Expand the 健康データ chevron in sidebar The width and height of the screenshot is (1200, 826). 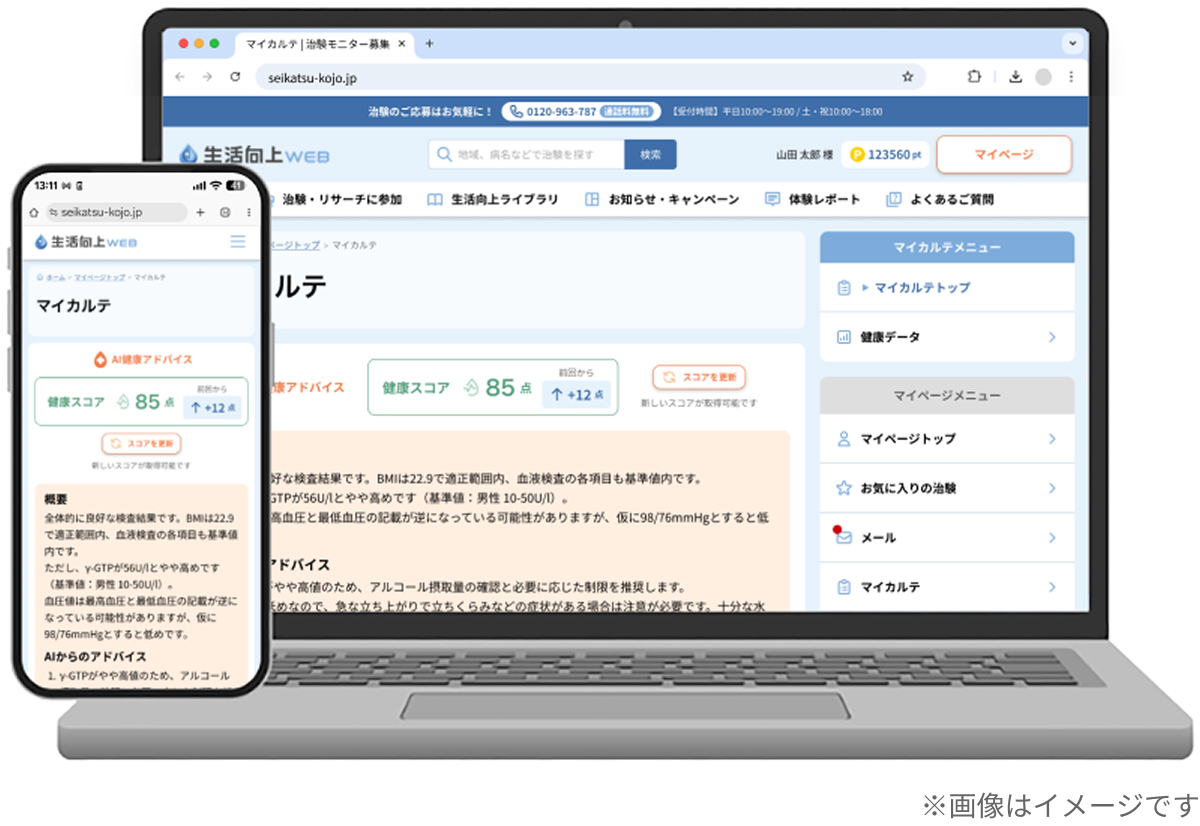click(x=1052, y=338)
